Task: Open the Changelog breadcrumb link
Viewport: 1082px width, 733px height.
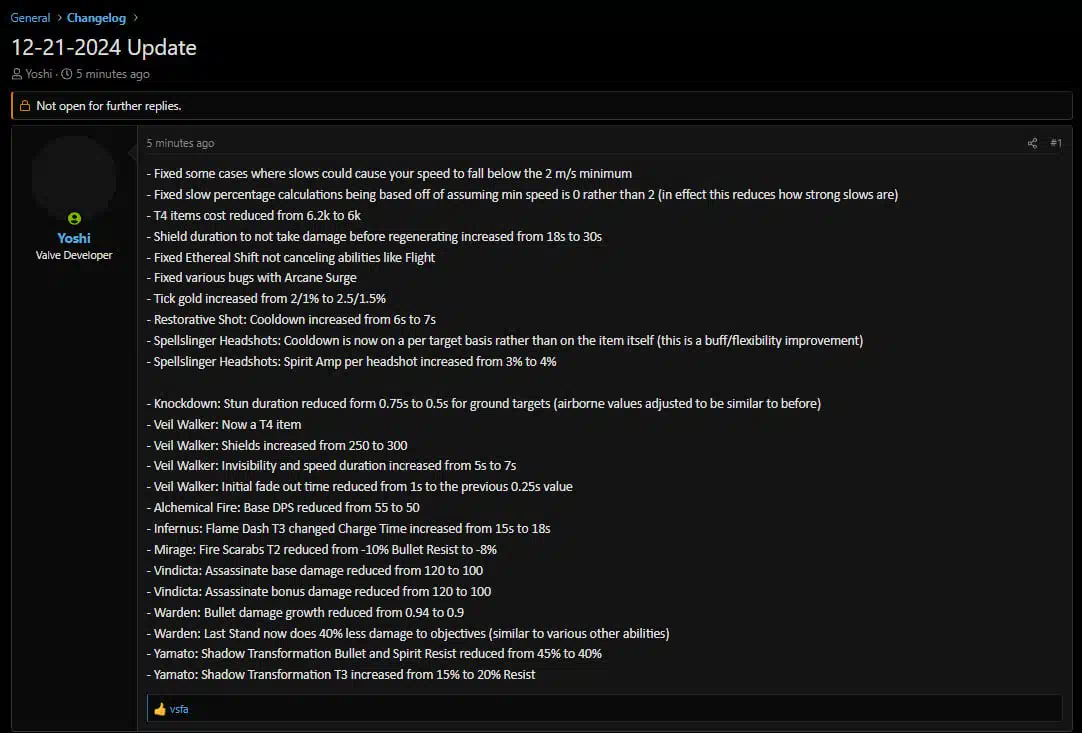Action: (96, 18)
